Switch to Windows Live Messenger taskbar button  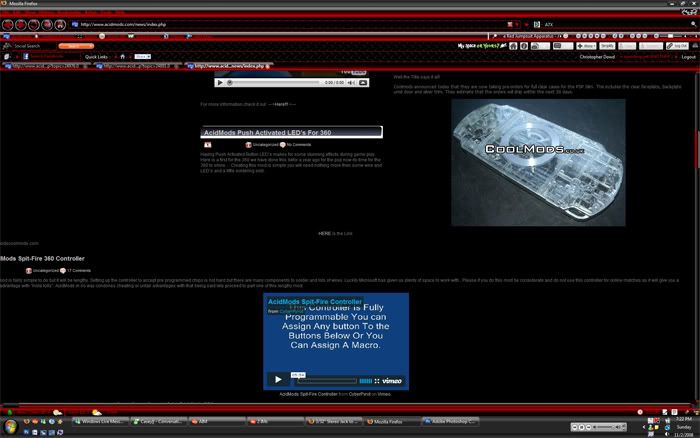(x=100, y=421)
